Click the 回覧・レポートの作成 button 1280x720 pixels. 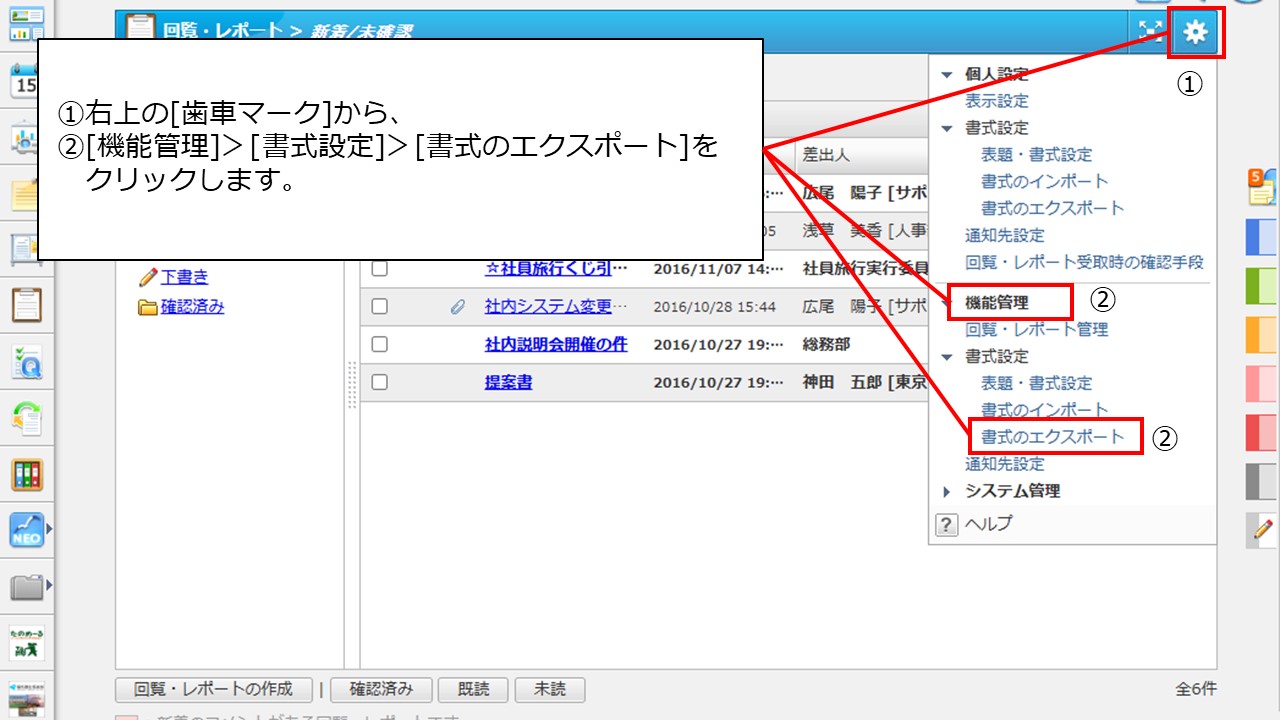[x=214, y=689]
